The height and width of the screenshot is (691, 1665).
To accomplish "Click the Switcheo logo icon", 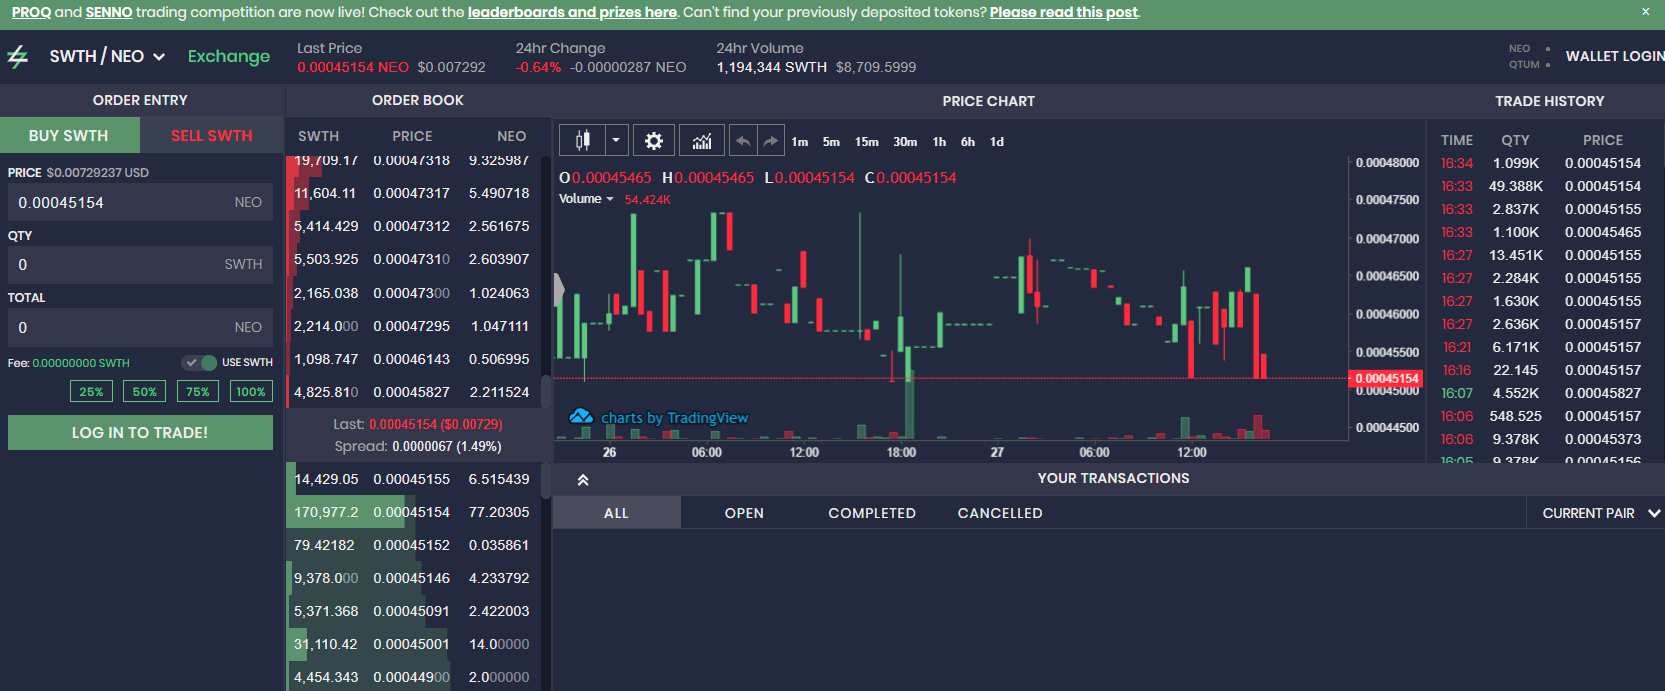I will coord(18,57).
